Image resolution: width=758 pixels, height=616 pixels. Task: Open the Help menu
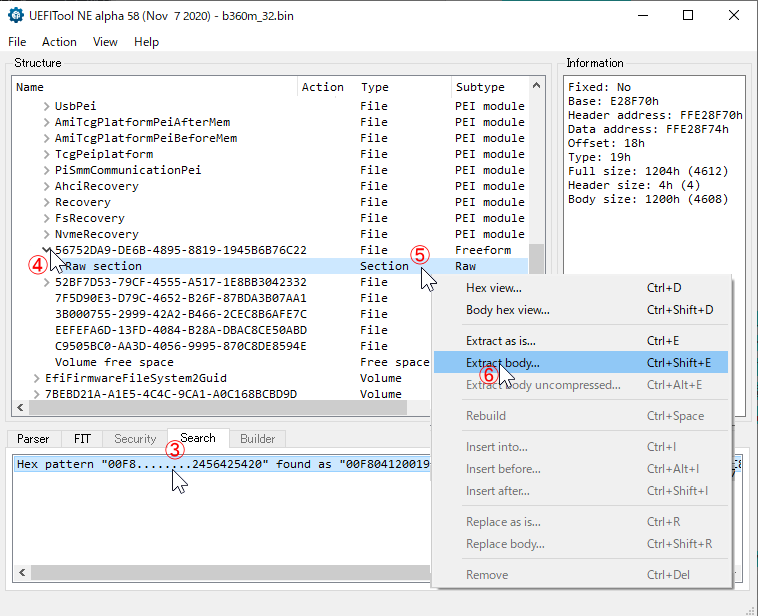click(146, 42)
